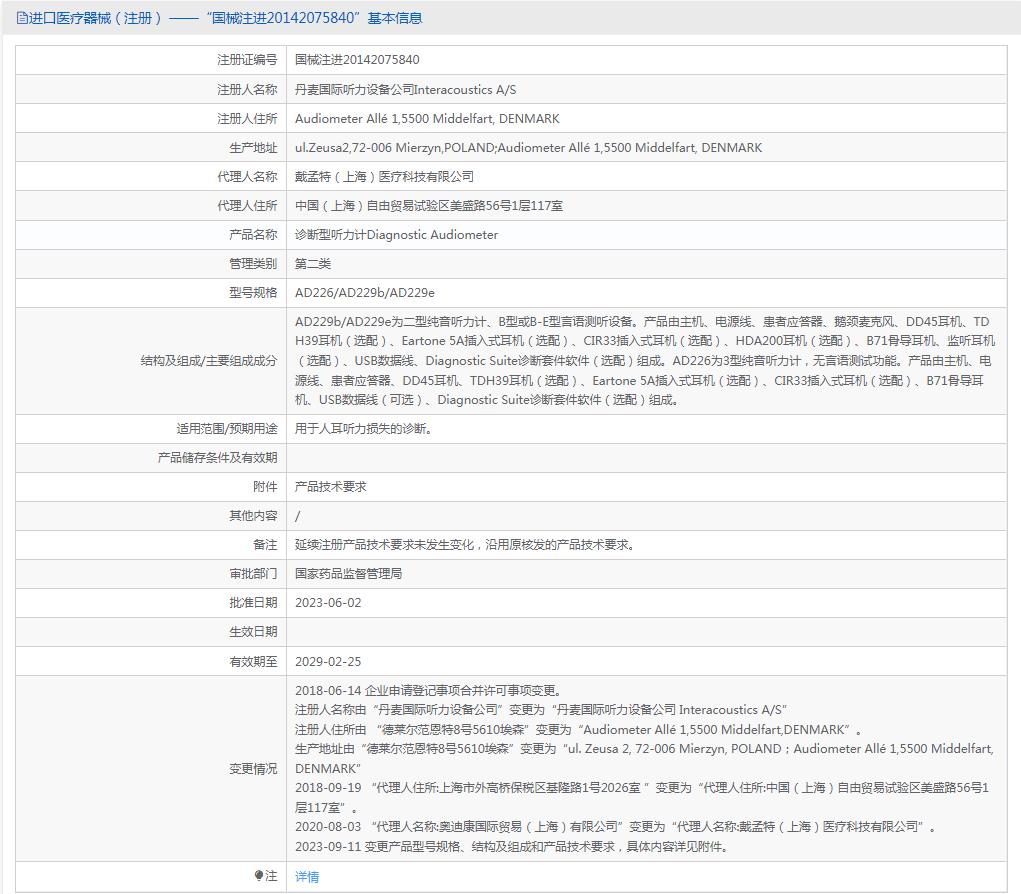Click the 第二类 management category value
Screen dimensions: 1021x894
[313, 264]
